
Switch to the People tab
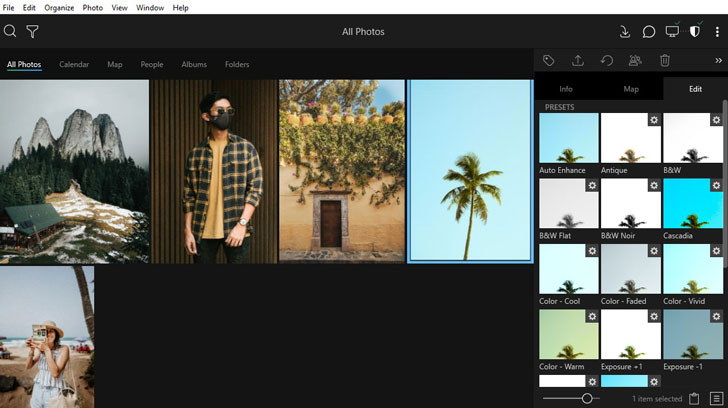tap(152, 65)
